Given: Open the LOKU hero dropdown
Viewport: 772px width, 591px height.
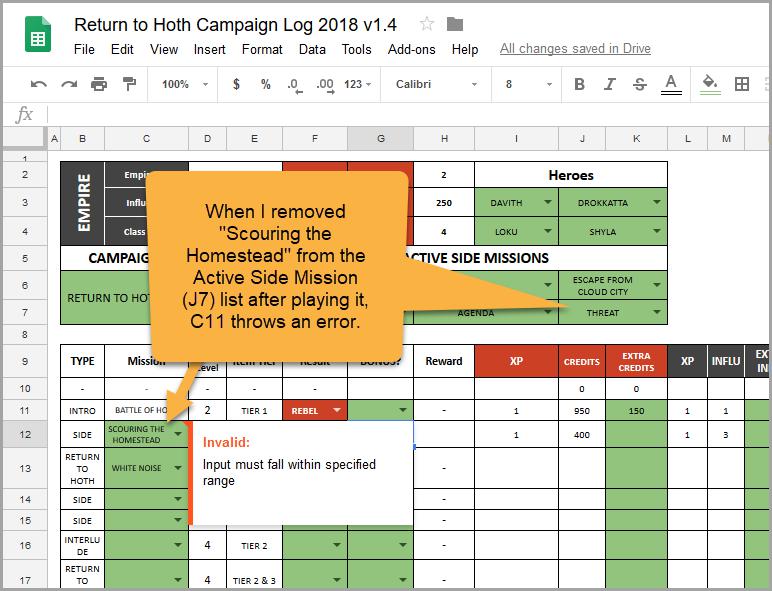Looking at the screenshot, I should 547,231.
